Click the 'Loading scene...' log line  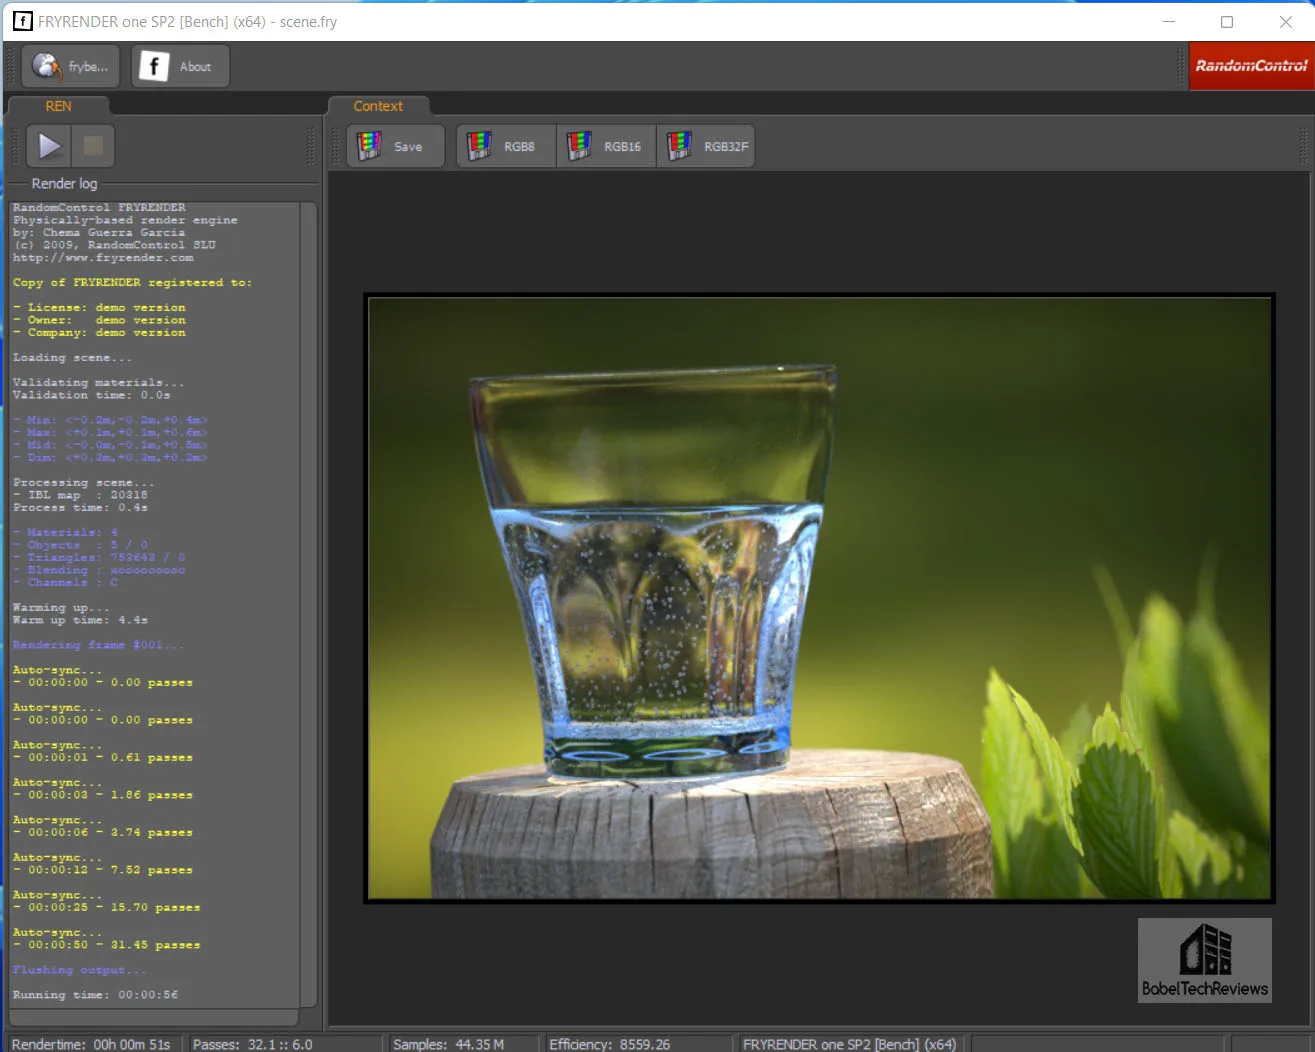pyautogui.click(x=72, y=358)
